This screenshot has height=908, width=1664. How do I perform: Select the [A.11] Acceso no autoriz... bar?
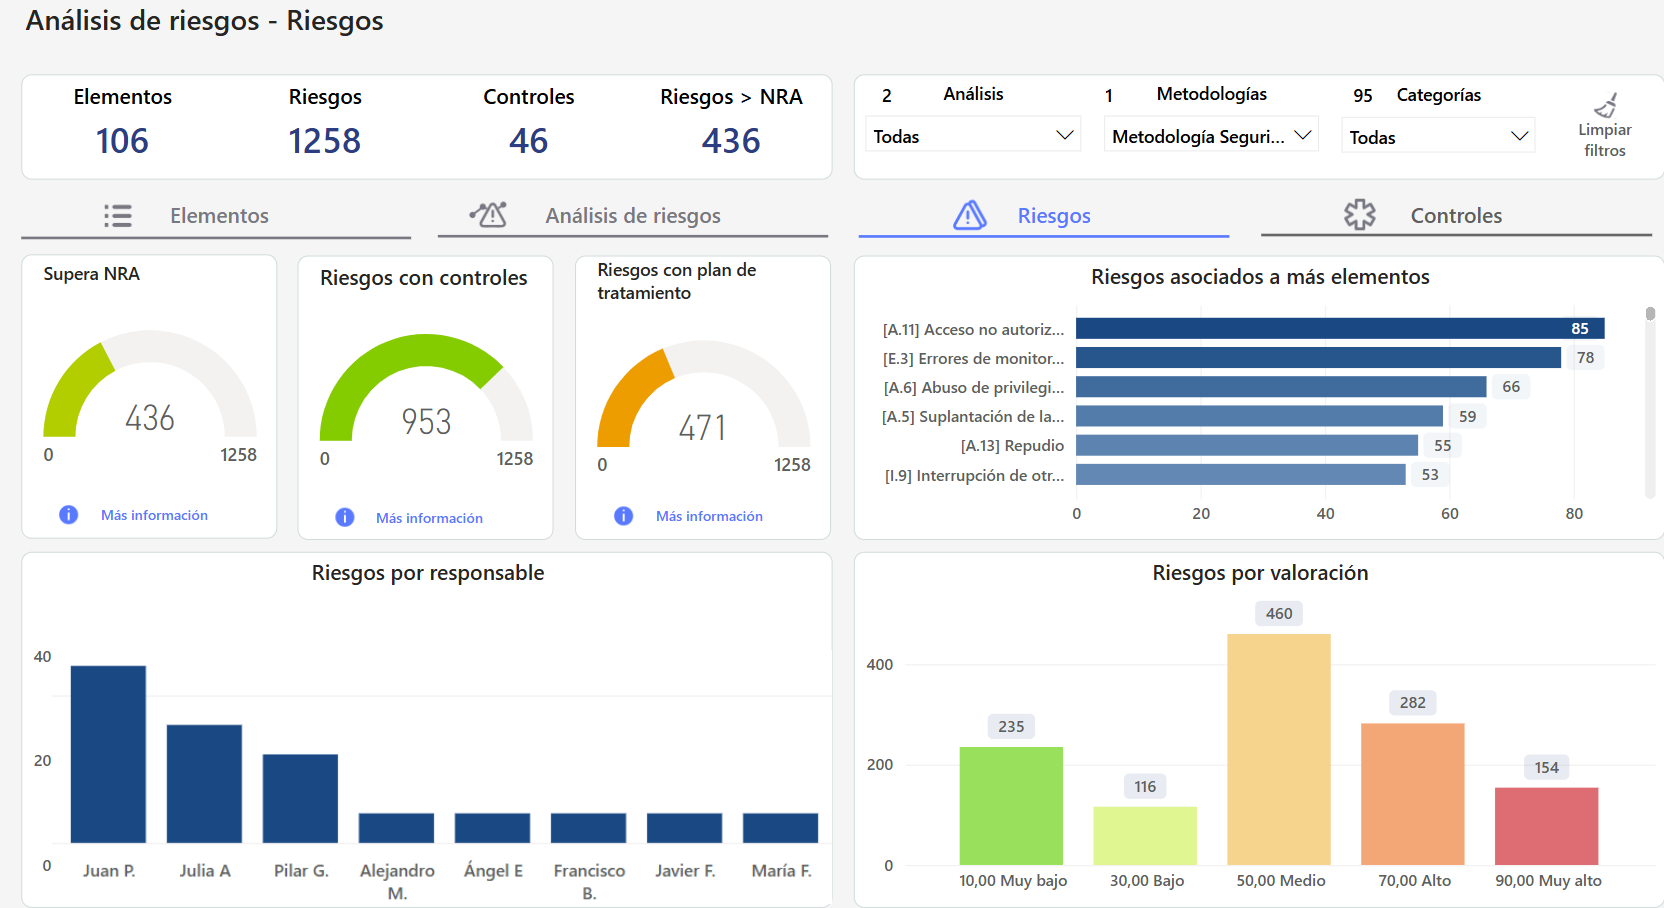pyautogui.click(x=1340, y=328)
